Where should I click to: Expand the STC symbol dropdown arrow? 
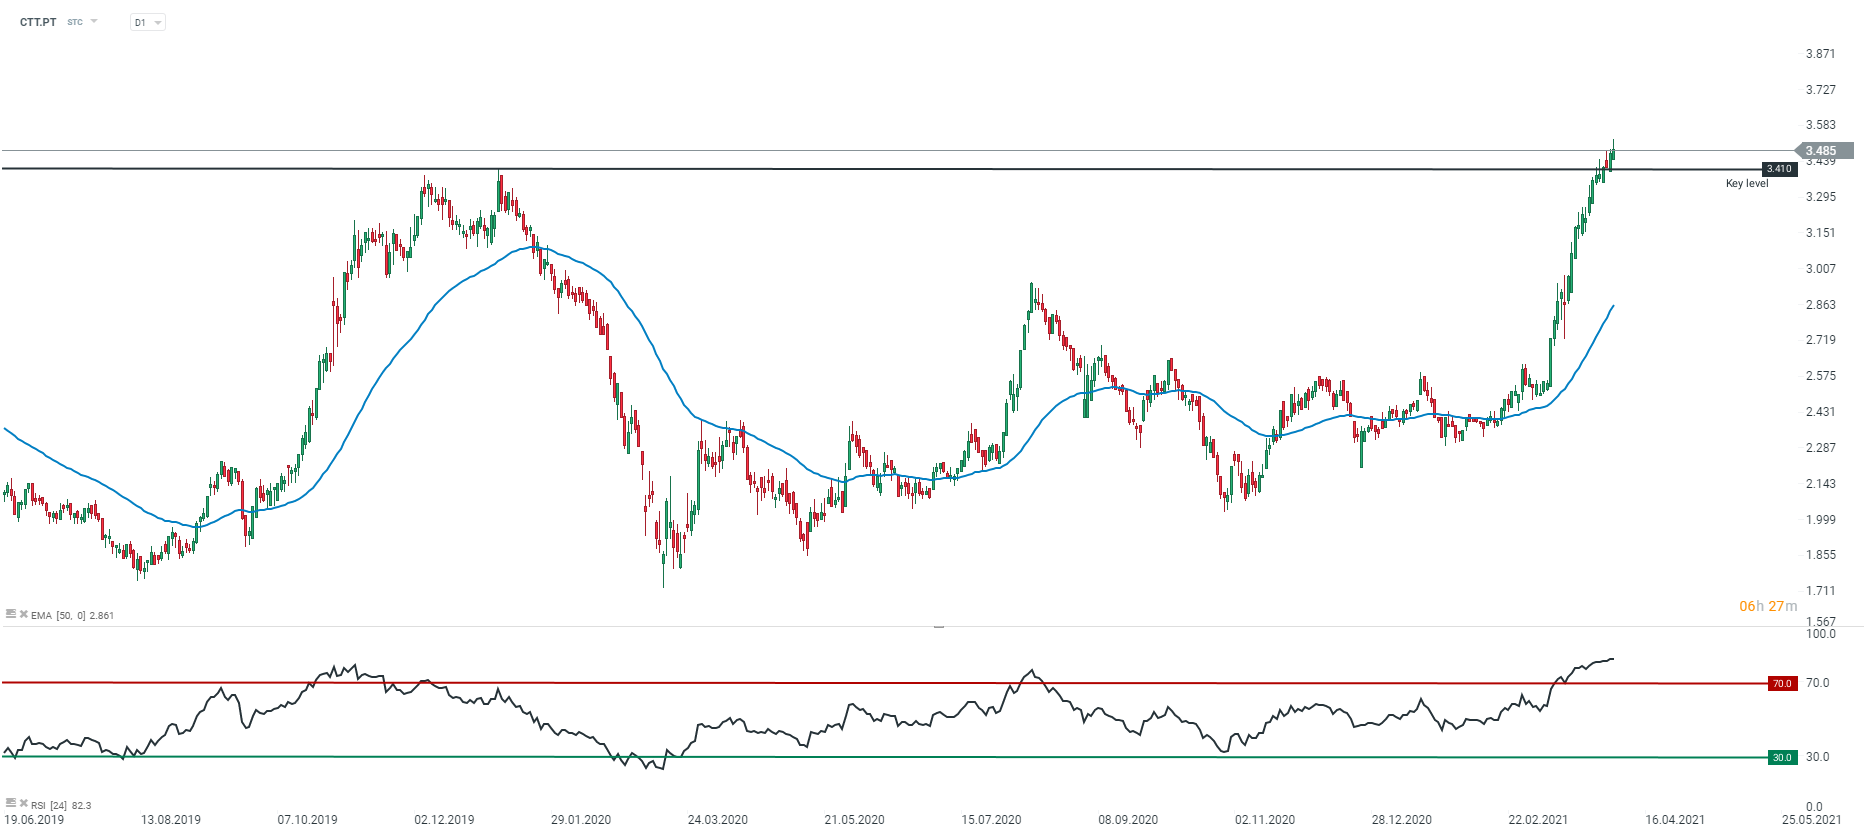(94, 21)
